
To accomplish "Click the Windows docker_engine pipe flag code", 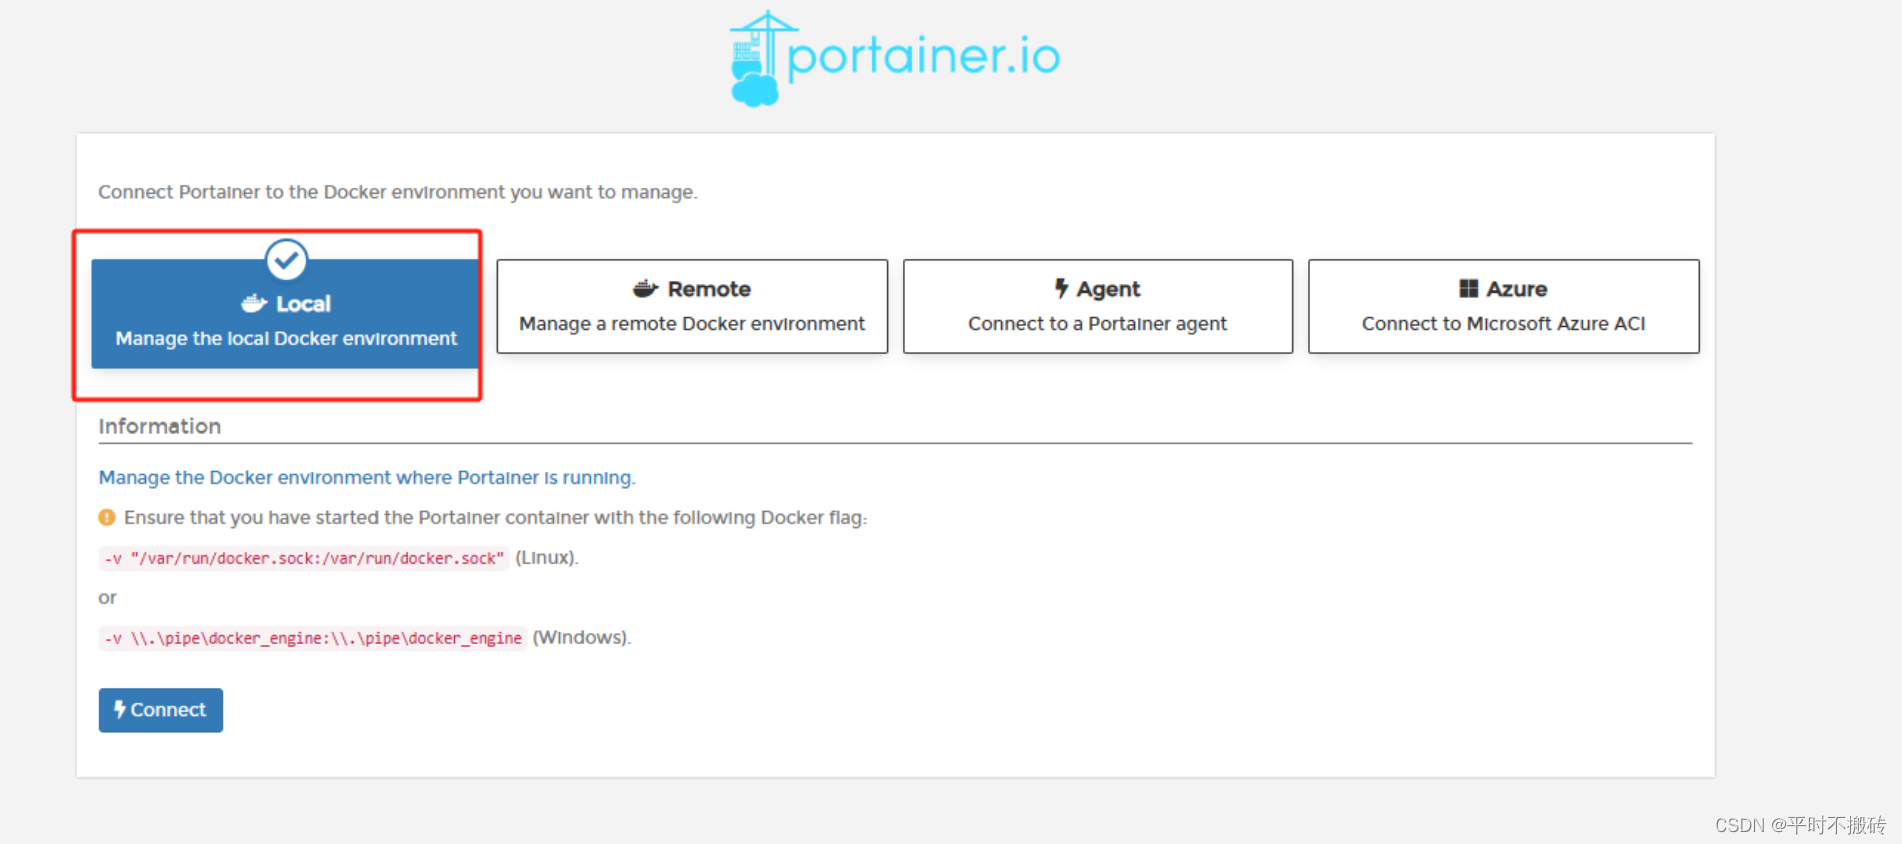I will 313,638.
